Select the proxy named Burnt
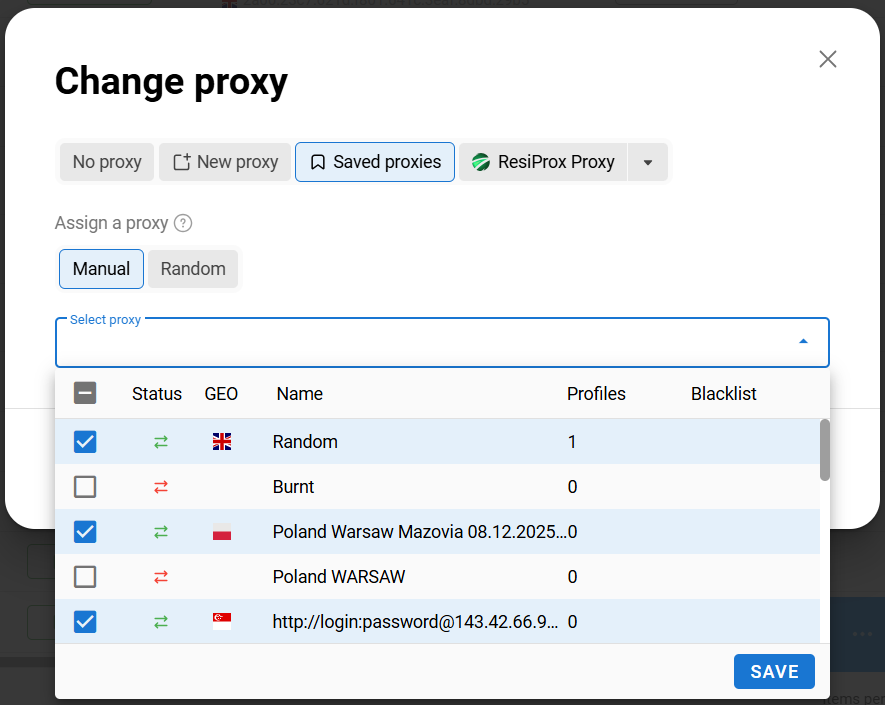Image resolution: width=885 pixels, height=705 pixels. (x=293, y=487)
